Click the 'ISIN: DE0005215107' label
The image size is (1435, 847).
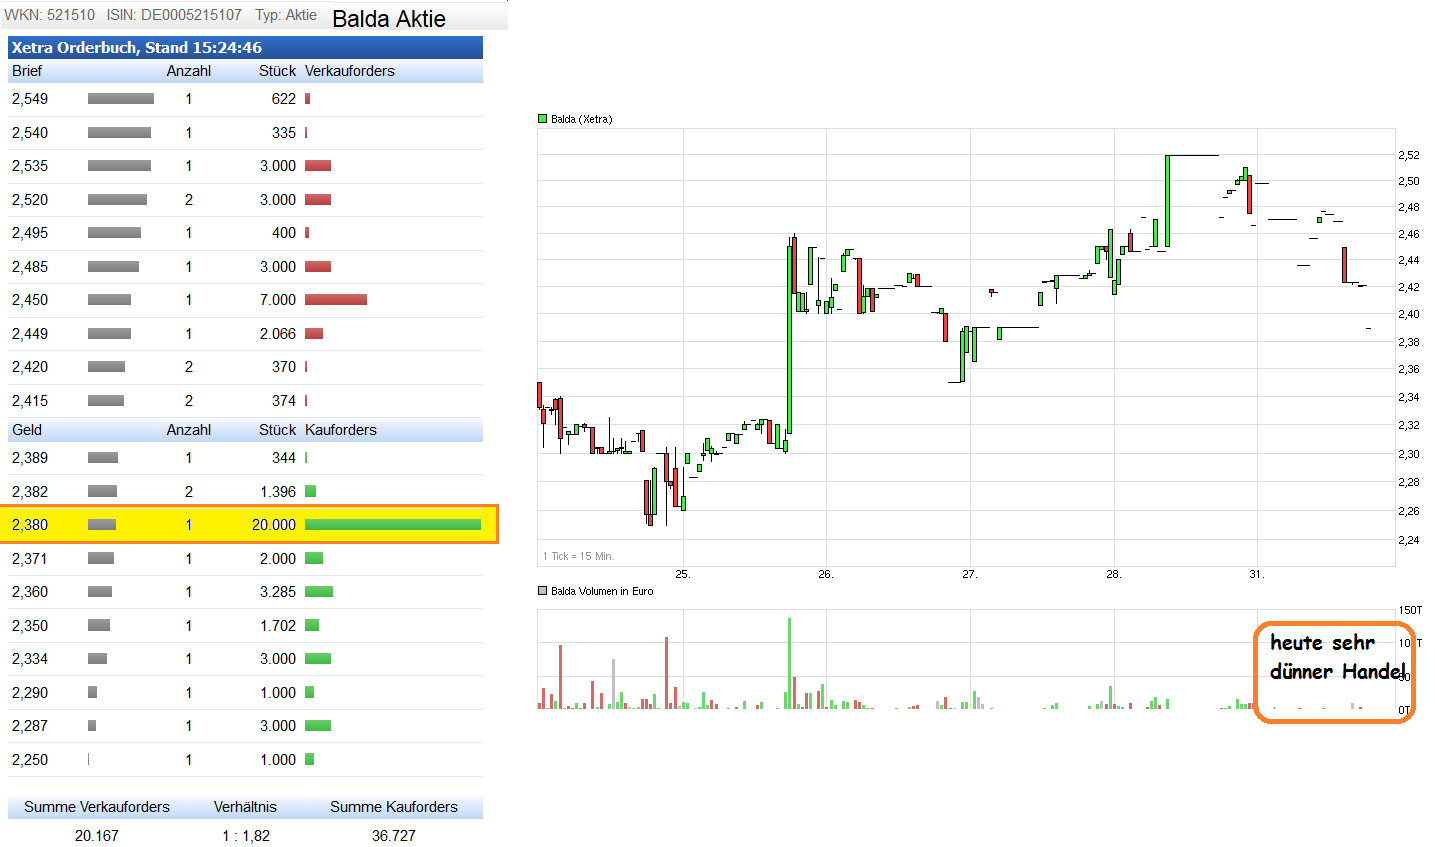pyautogui.click(x=174, y=15)
